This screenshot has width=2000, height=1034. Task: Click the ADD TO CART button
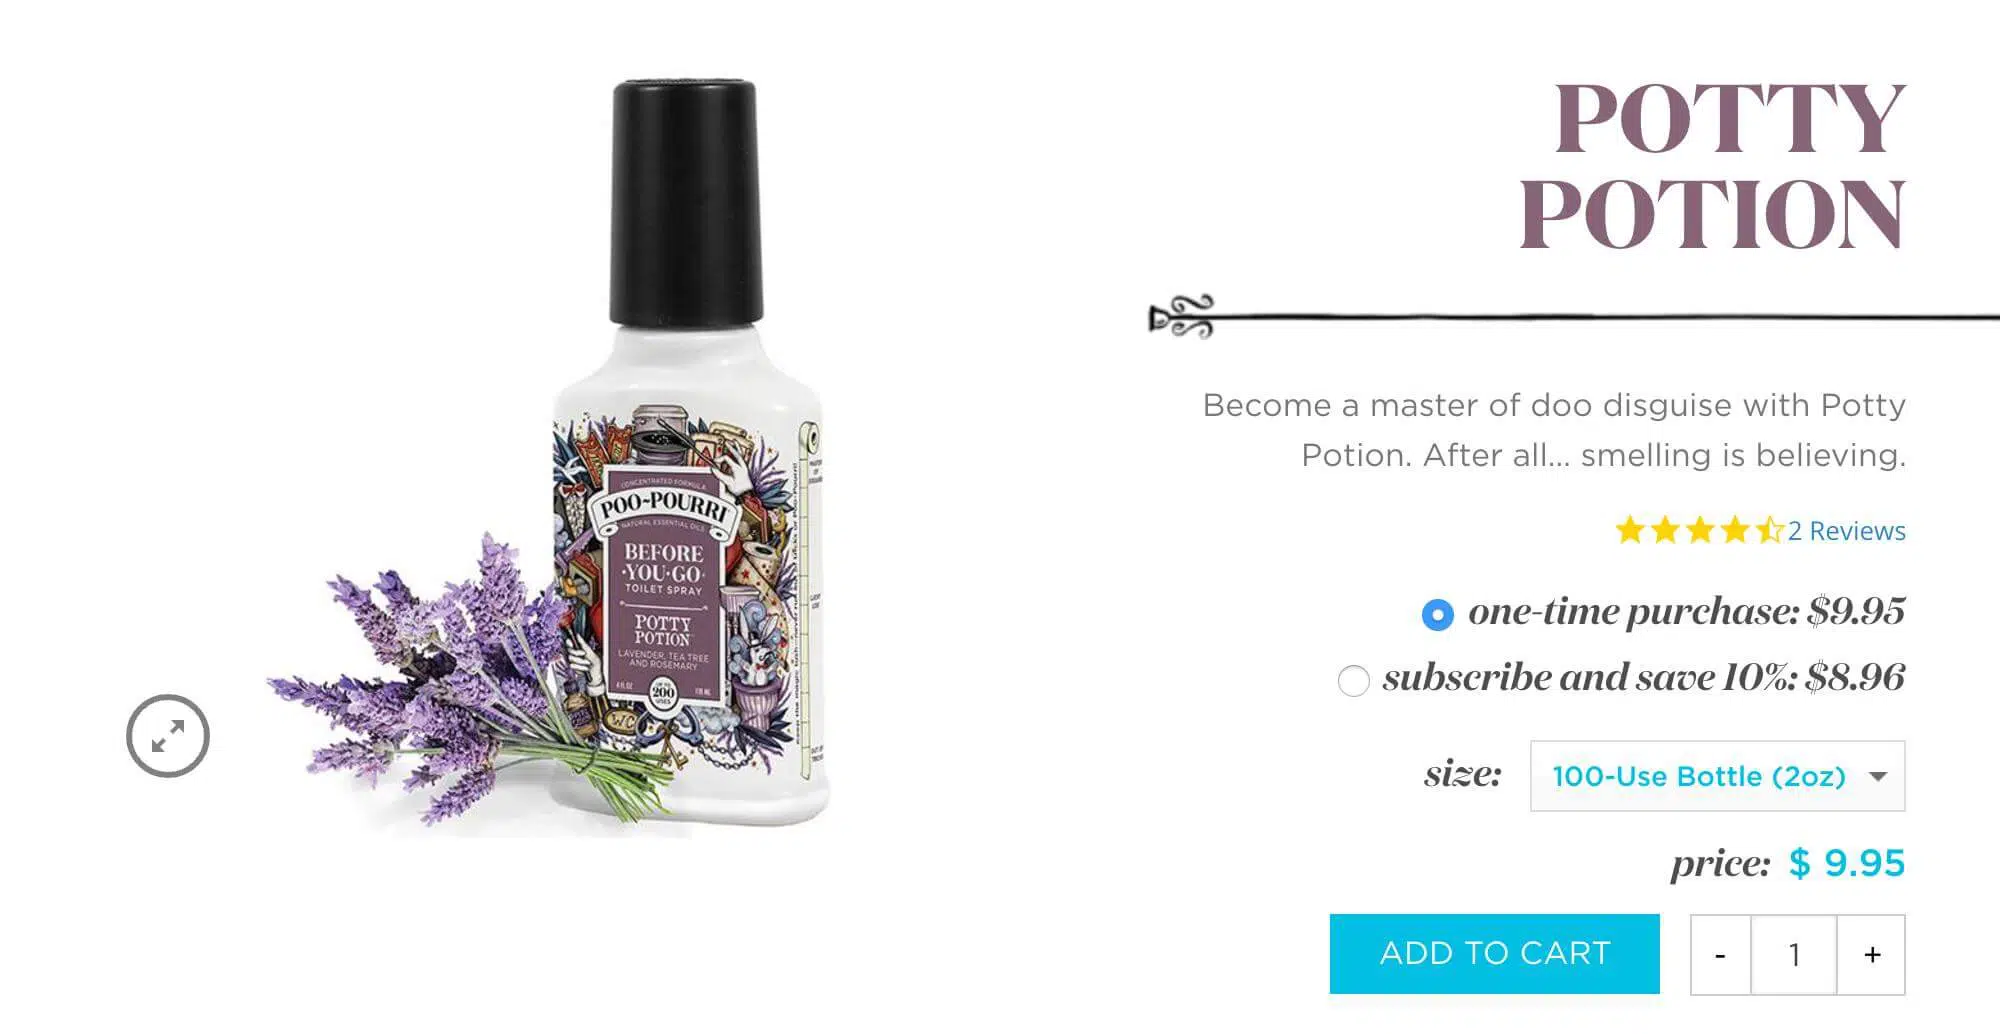click(x=1494, y=954)
